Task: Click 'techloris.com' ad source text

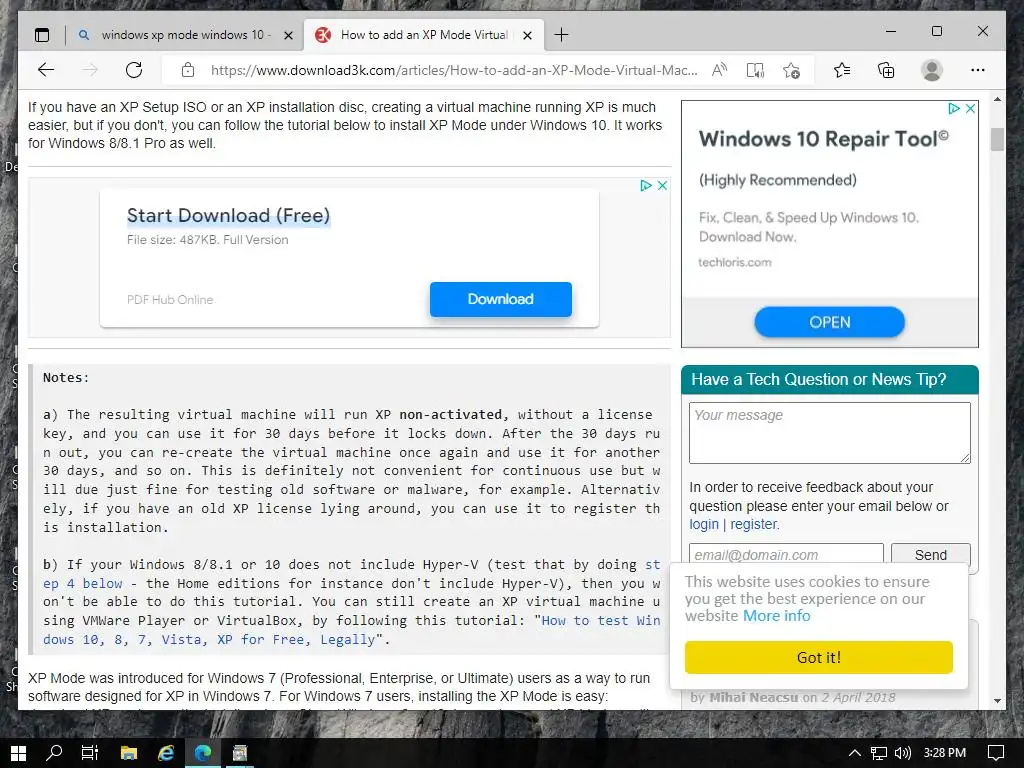Action: (735, 263)
